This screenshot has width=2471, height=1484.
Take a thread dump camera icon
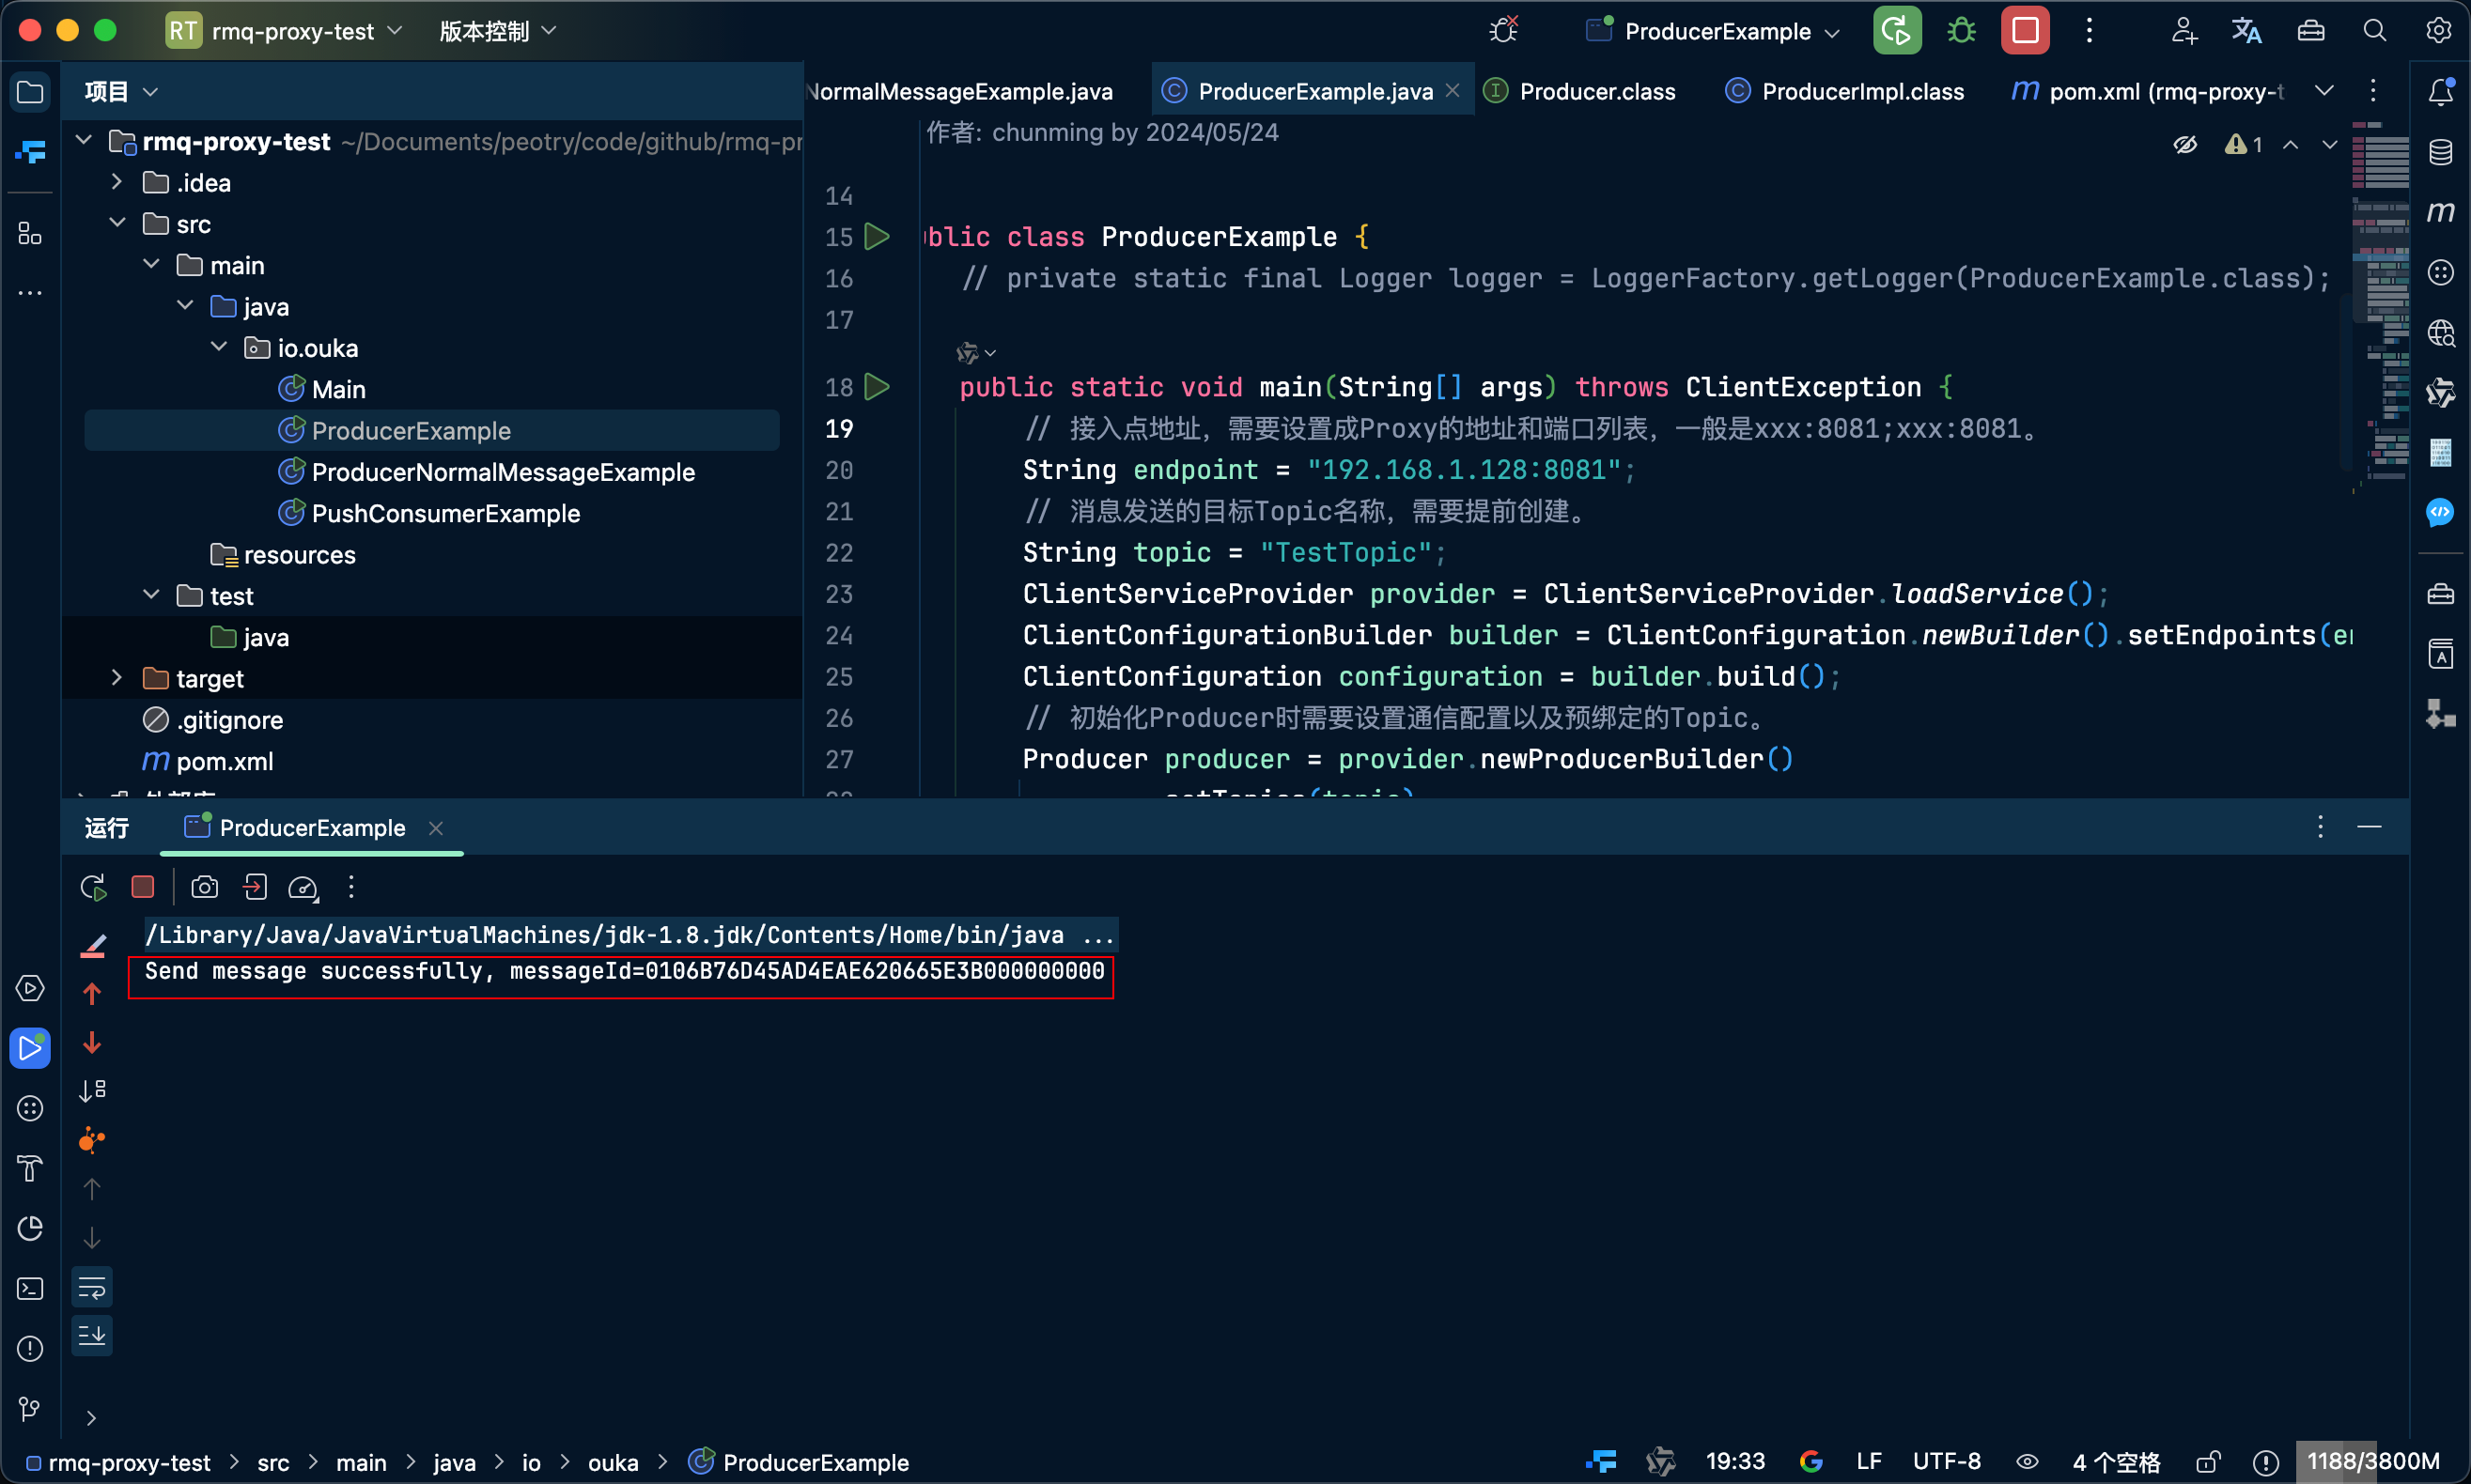(x=205, y=887)
